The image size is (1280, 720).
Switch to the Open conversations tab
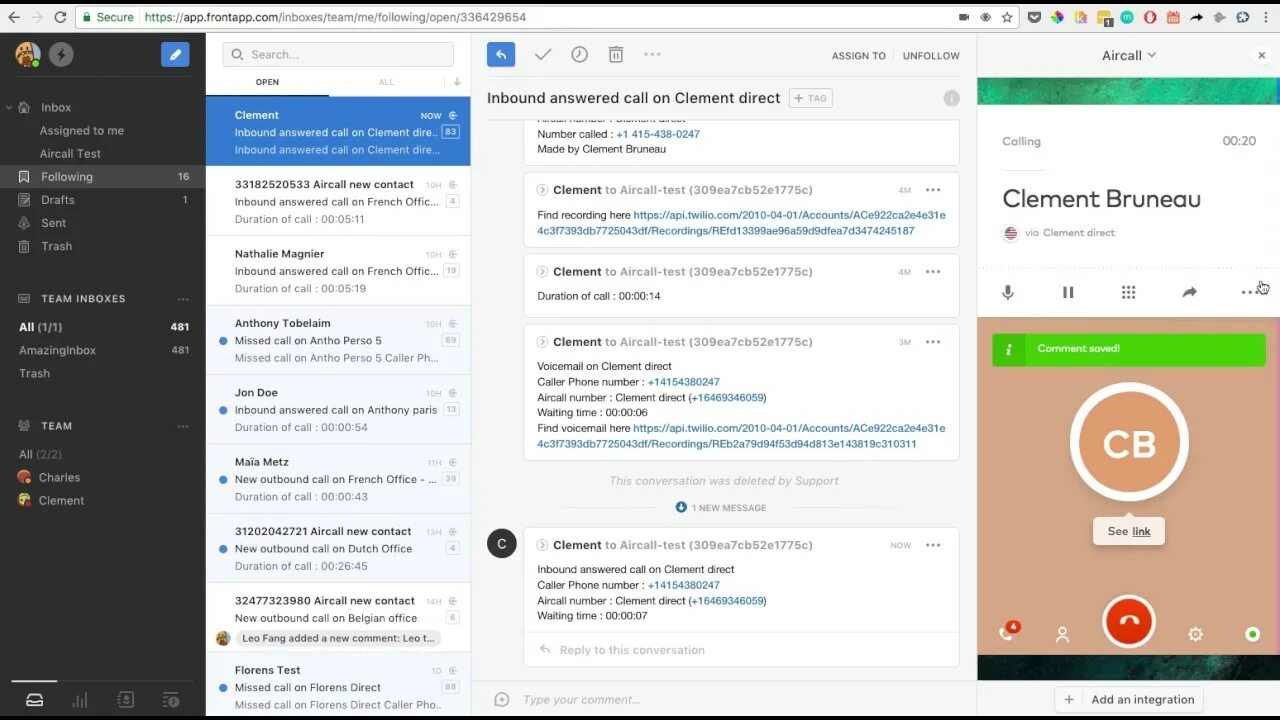[x=267, y=82]
